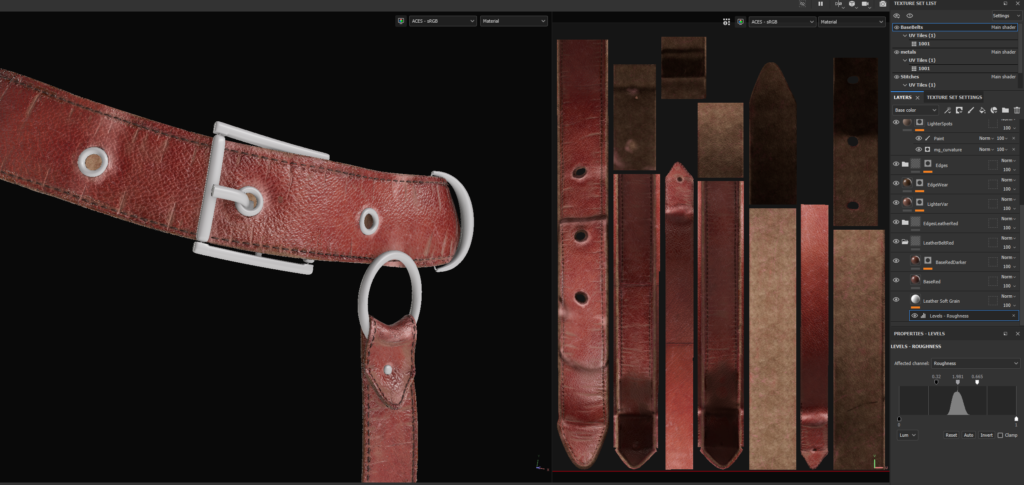Viewport: 1024px width, 485px height.
Task: Hide the Leather Soft Grain layer
Action: point(896,300)
